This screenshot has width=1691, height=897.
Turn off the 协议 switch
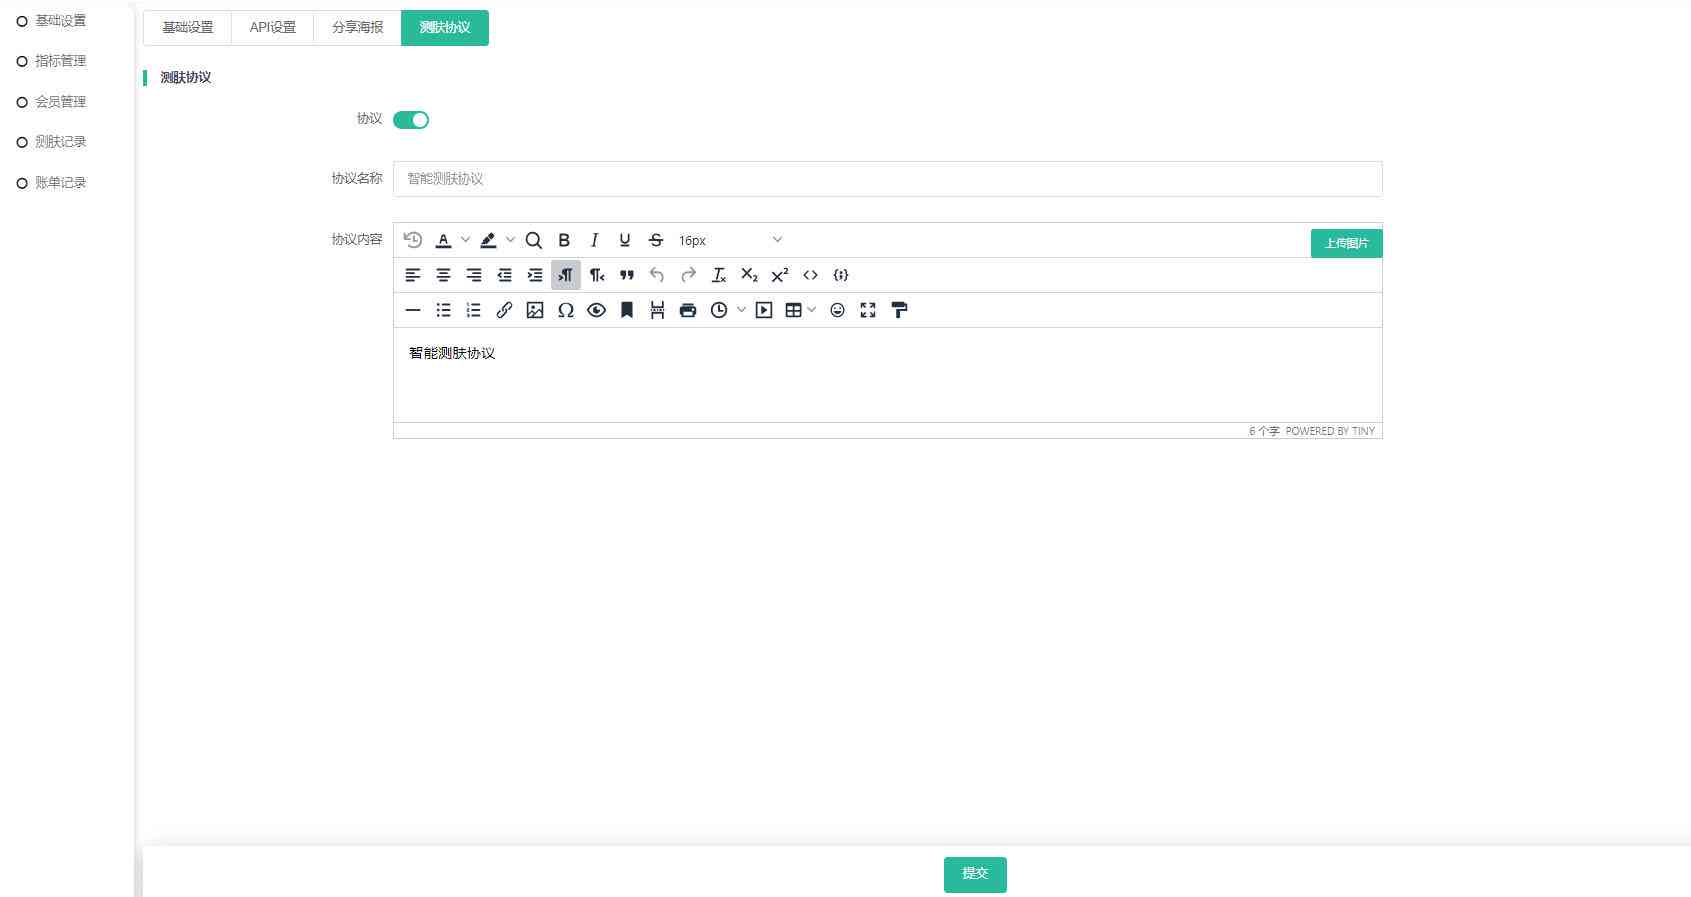[x=411, y=120]
